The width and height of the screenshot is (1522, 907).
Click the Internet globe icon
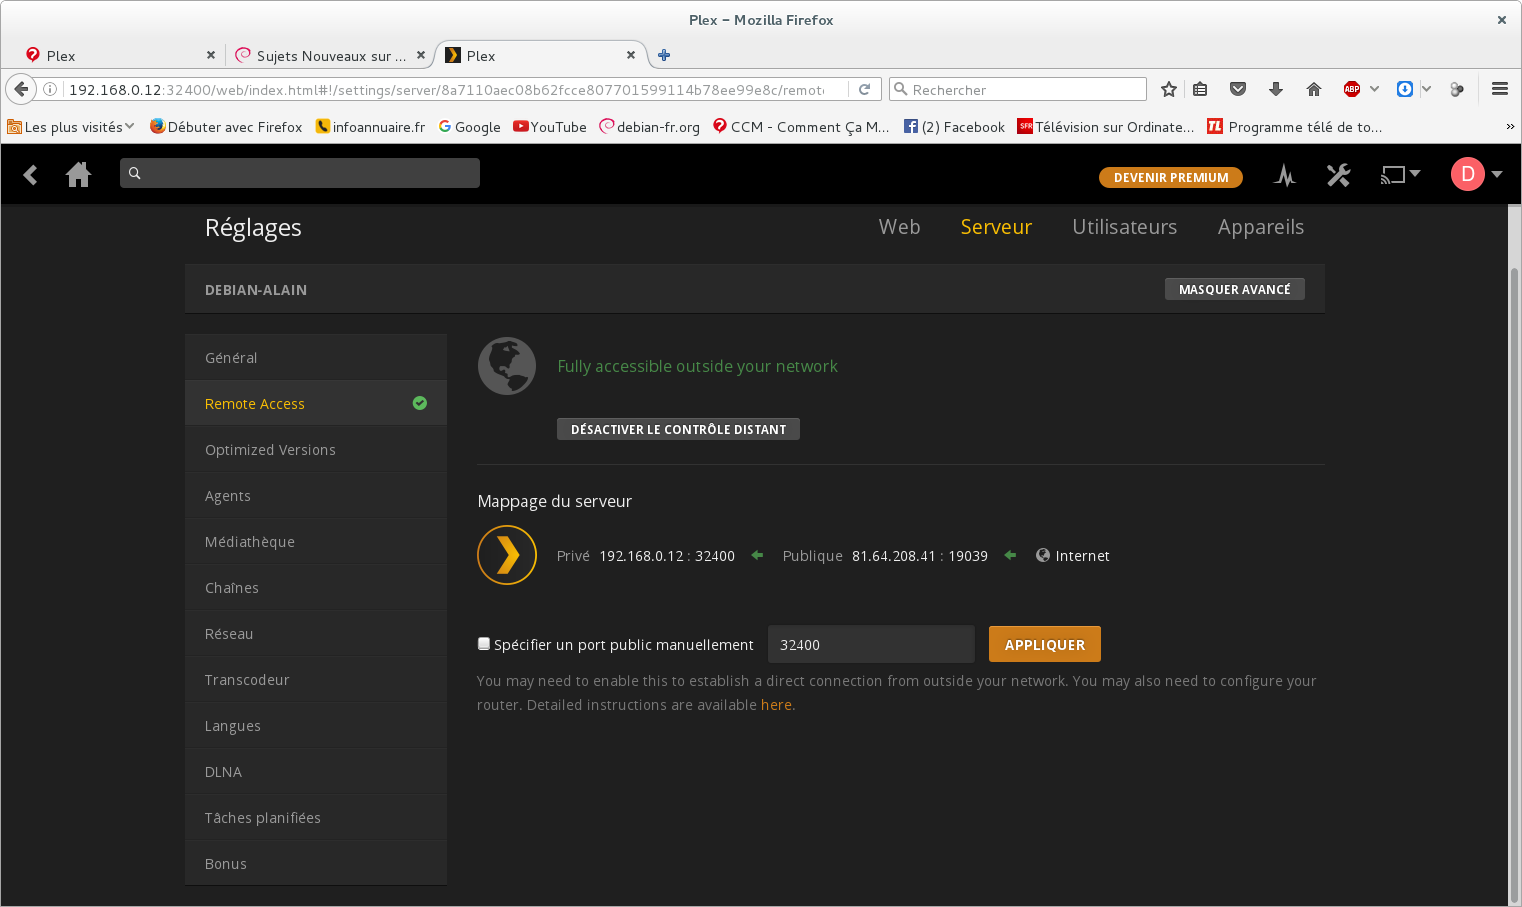tap(1043, 555)
